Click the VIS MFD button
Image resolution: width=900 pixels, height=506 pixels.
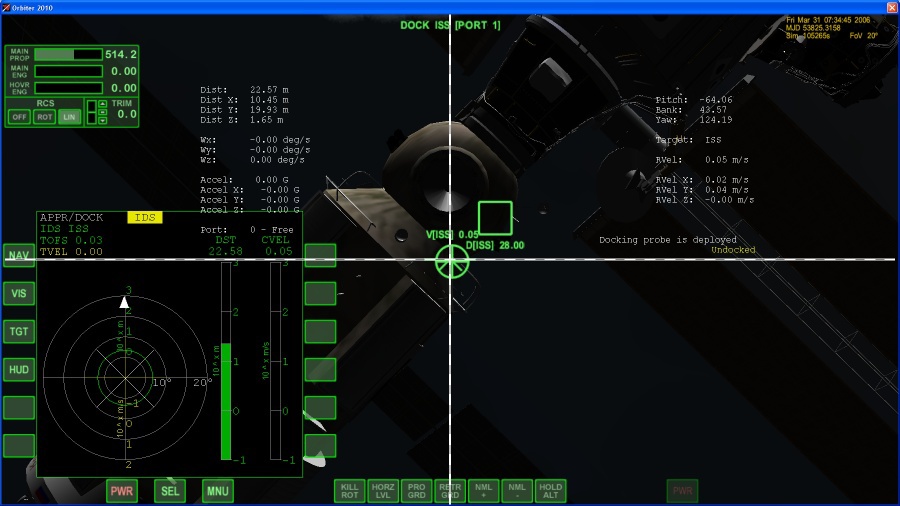pos(19,293)
